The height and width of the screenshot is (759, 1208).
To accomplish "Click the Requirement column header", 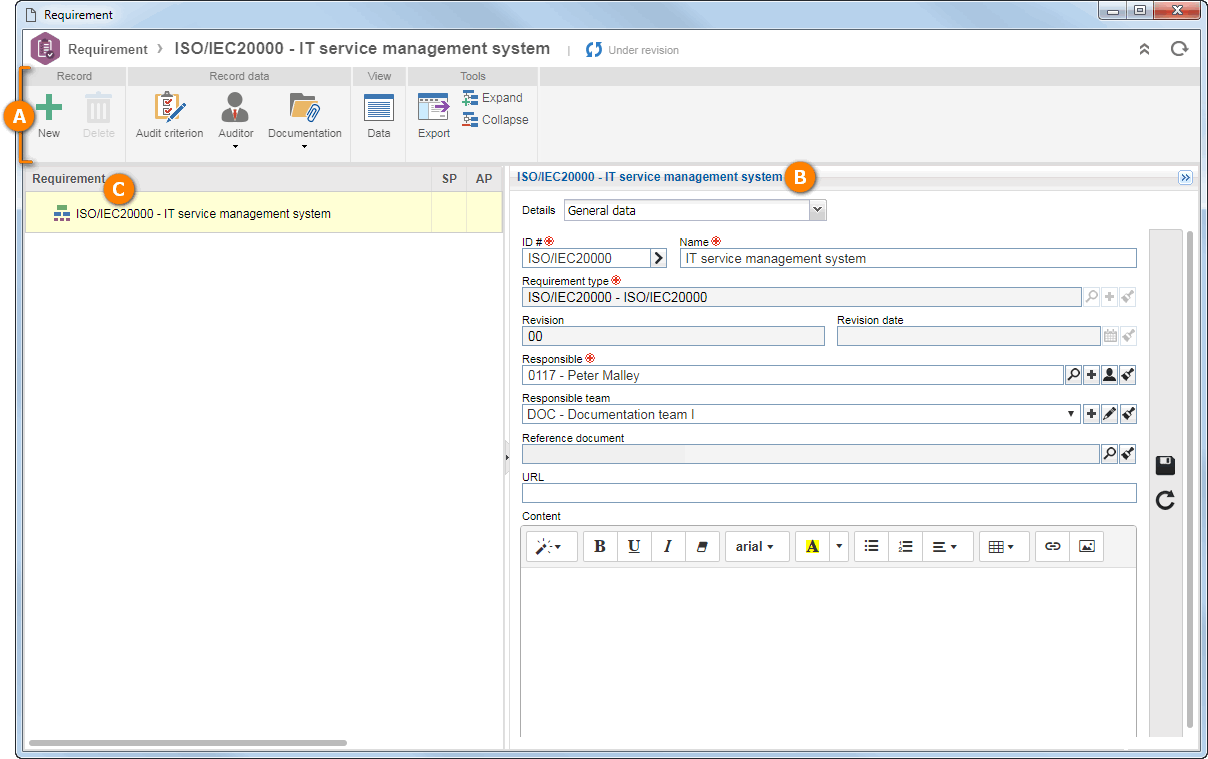I will click(x=228, y=179).
